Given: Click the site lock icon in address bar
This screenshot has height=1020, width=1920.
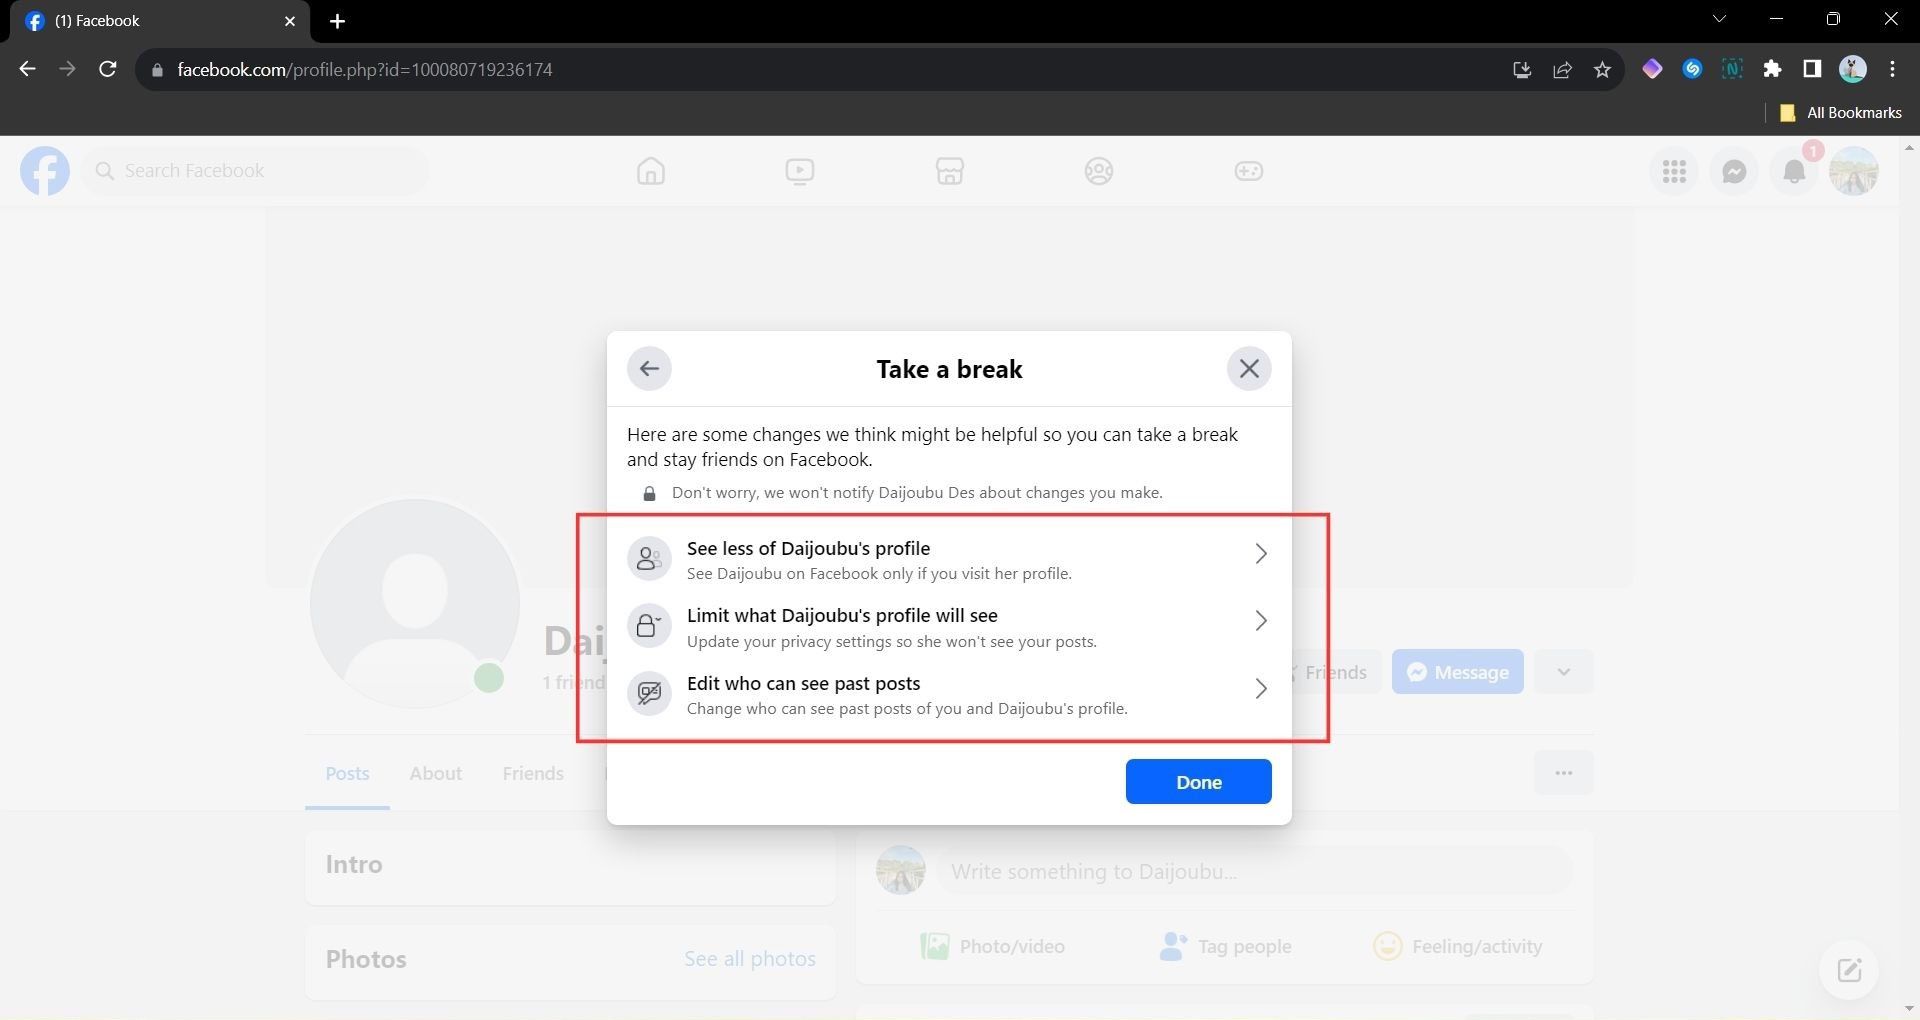Looking at the screenshot, I should (157, 70).
